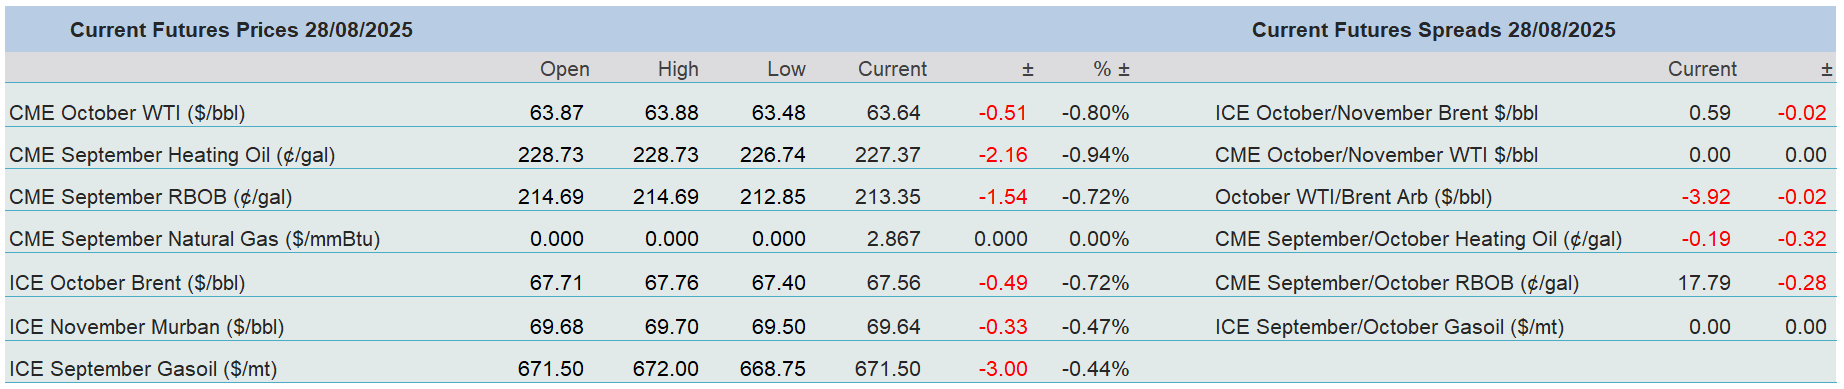Click the CME September/October RBOB spread value 17.79
This screenshot has width=1844, height=389.
click(1704, 283)
